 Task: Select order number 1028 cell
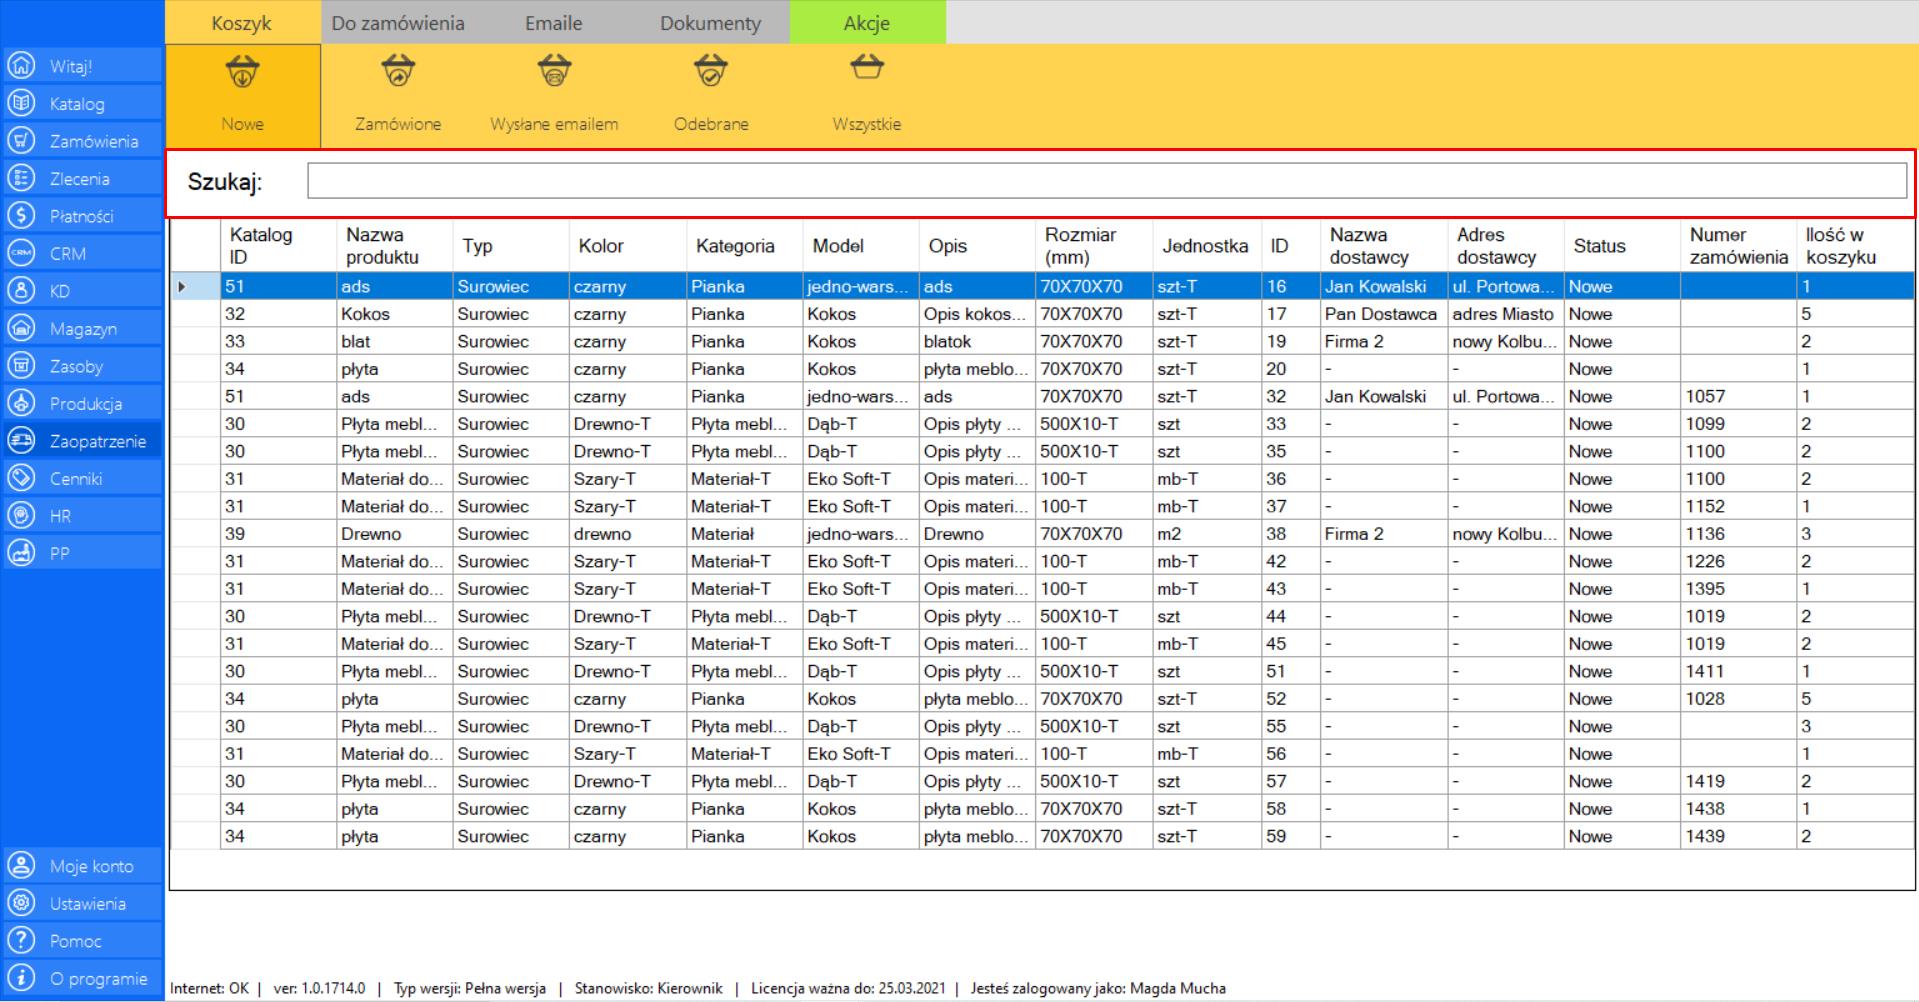pos(1738,699)
